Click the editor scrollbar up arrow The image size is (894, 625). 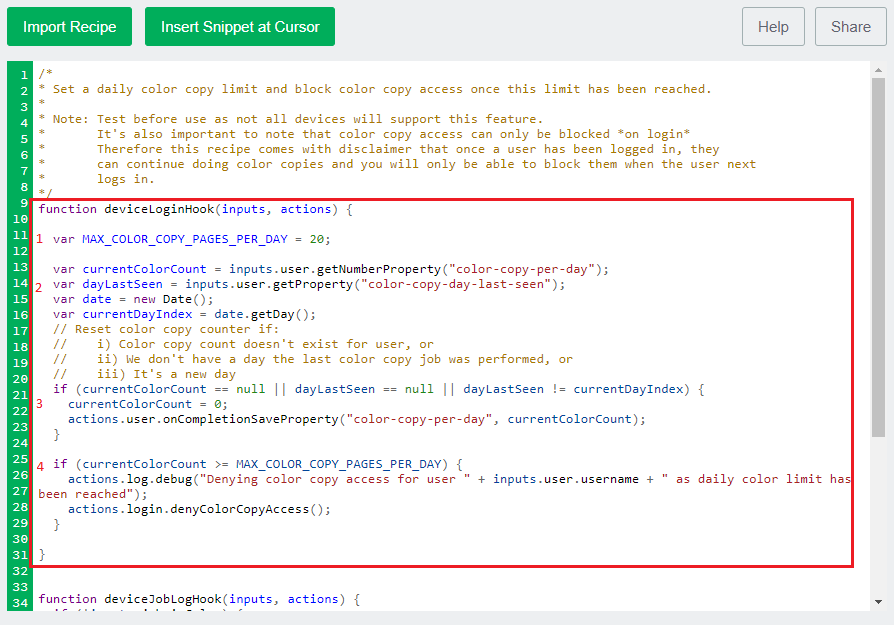(x=878, y=70)
